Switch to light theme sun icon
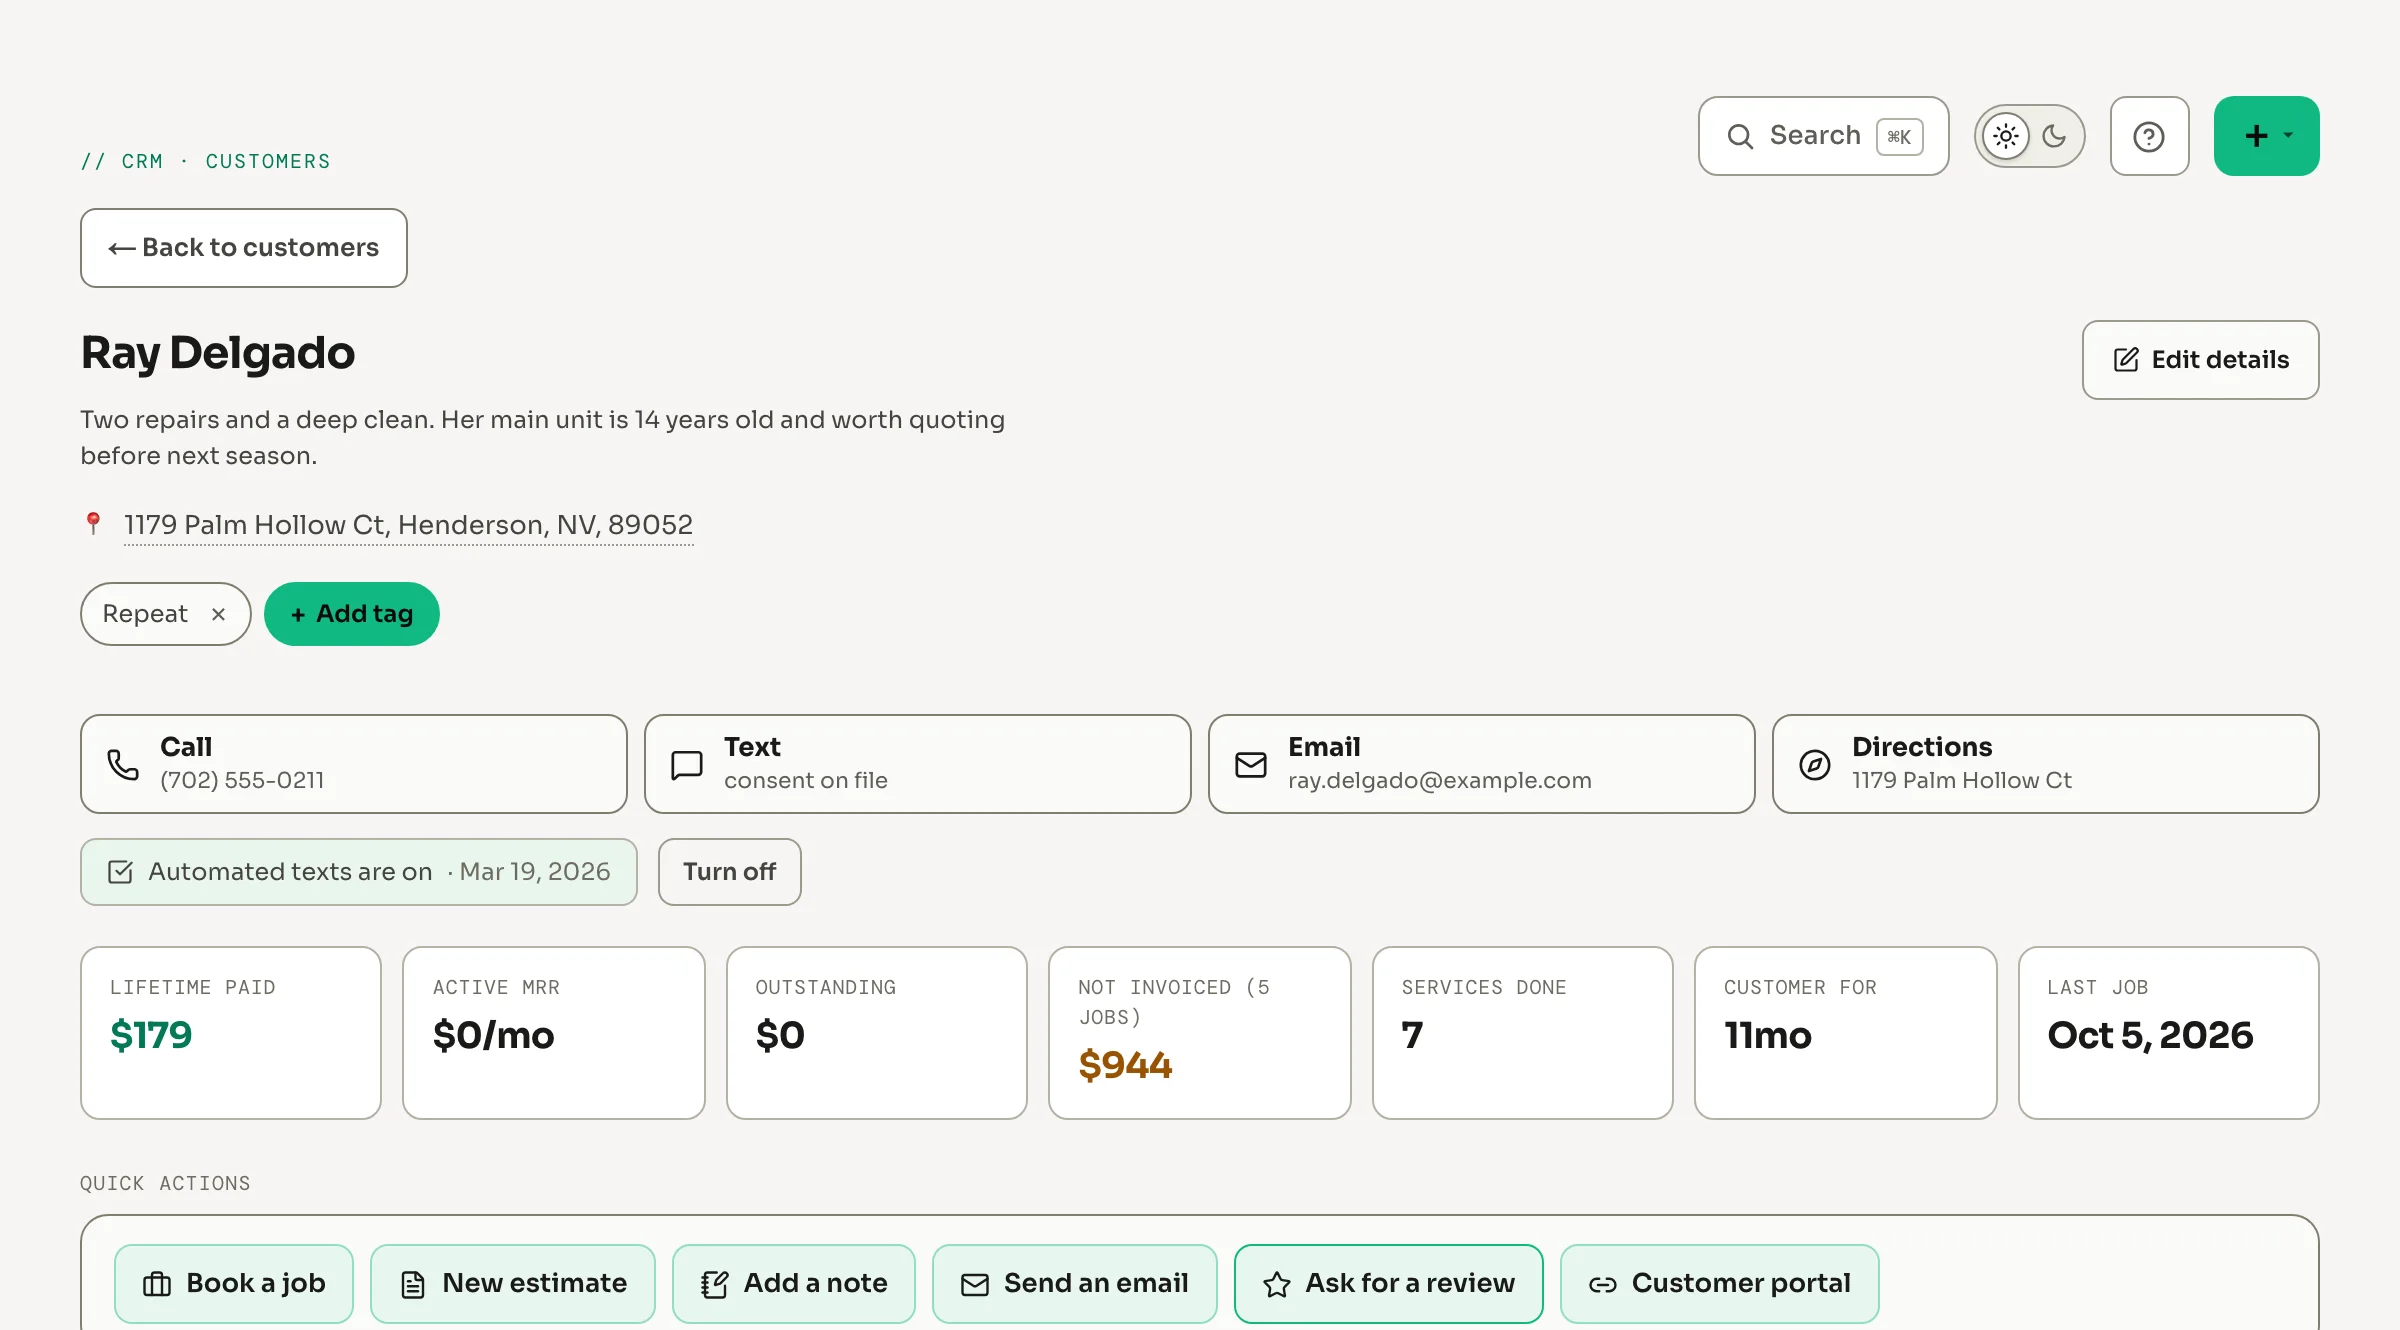 tap(2006, 136)
